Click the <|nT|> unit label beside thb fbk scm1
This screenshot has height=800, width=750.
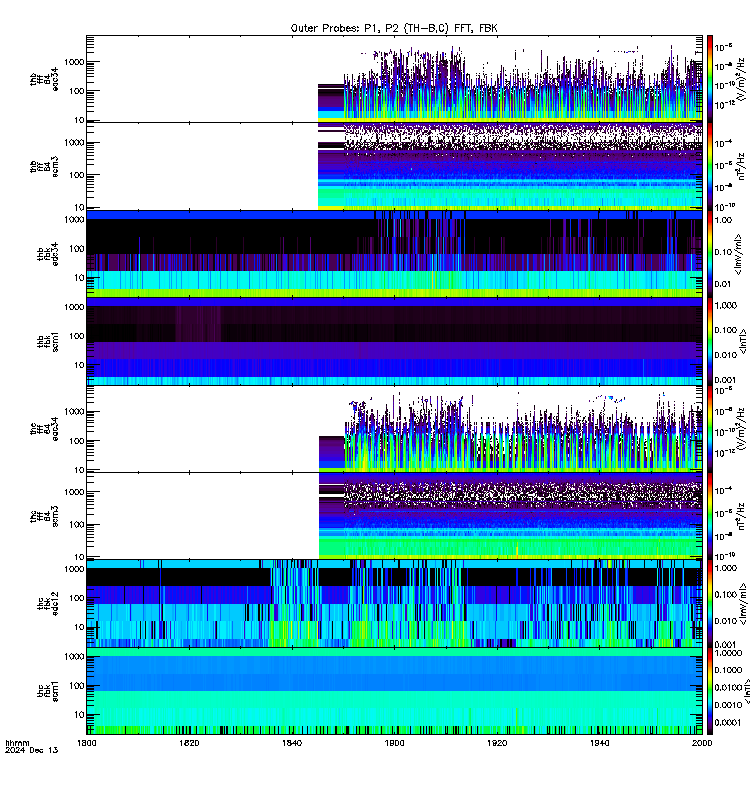point(743,341)
